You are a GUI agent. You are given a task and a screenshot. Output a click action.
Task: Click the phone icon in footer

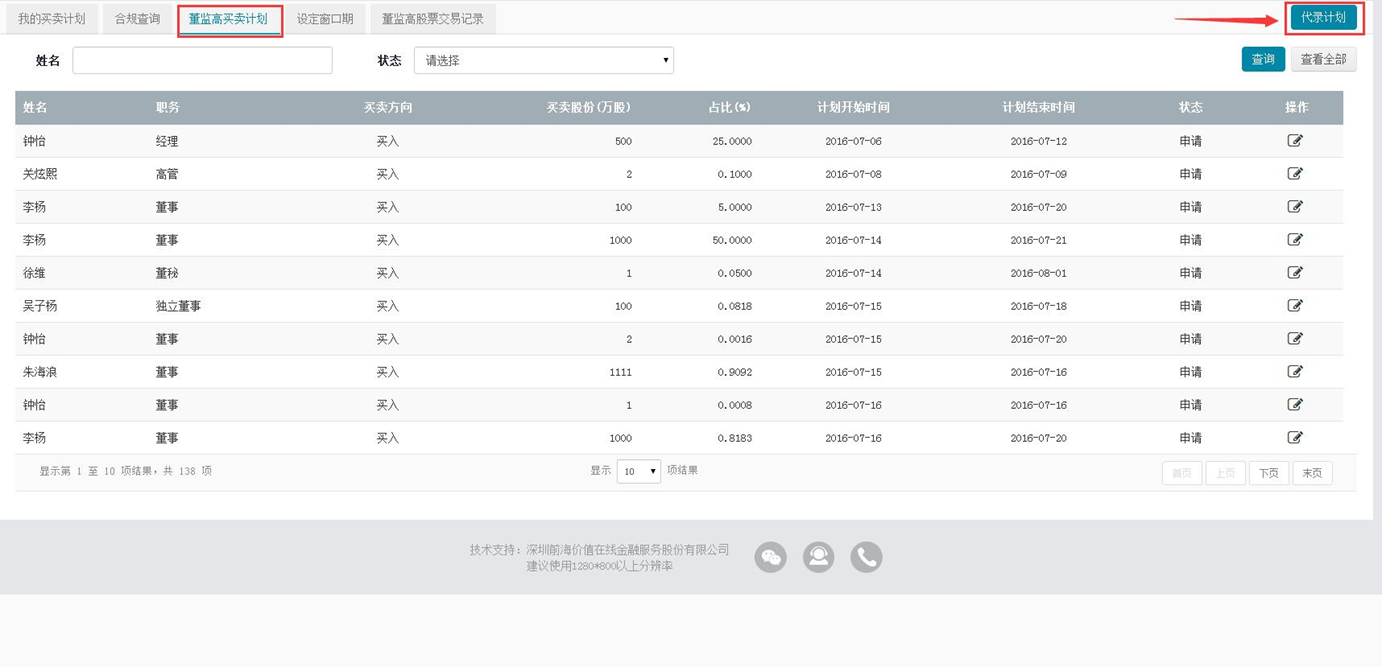click(x=866, y=557)
